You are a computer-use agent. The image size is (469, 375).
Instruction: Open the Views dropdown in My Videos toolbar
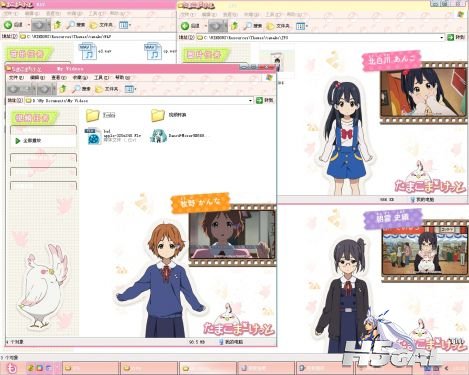click(x=130, y=89)
